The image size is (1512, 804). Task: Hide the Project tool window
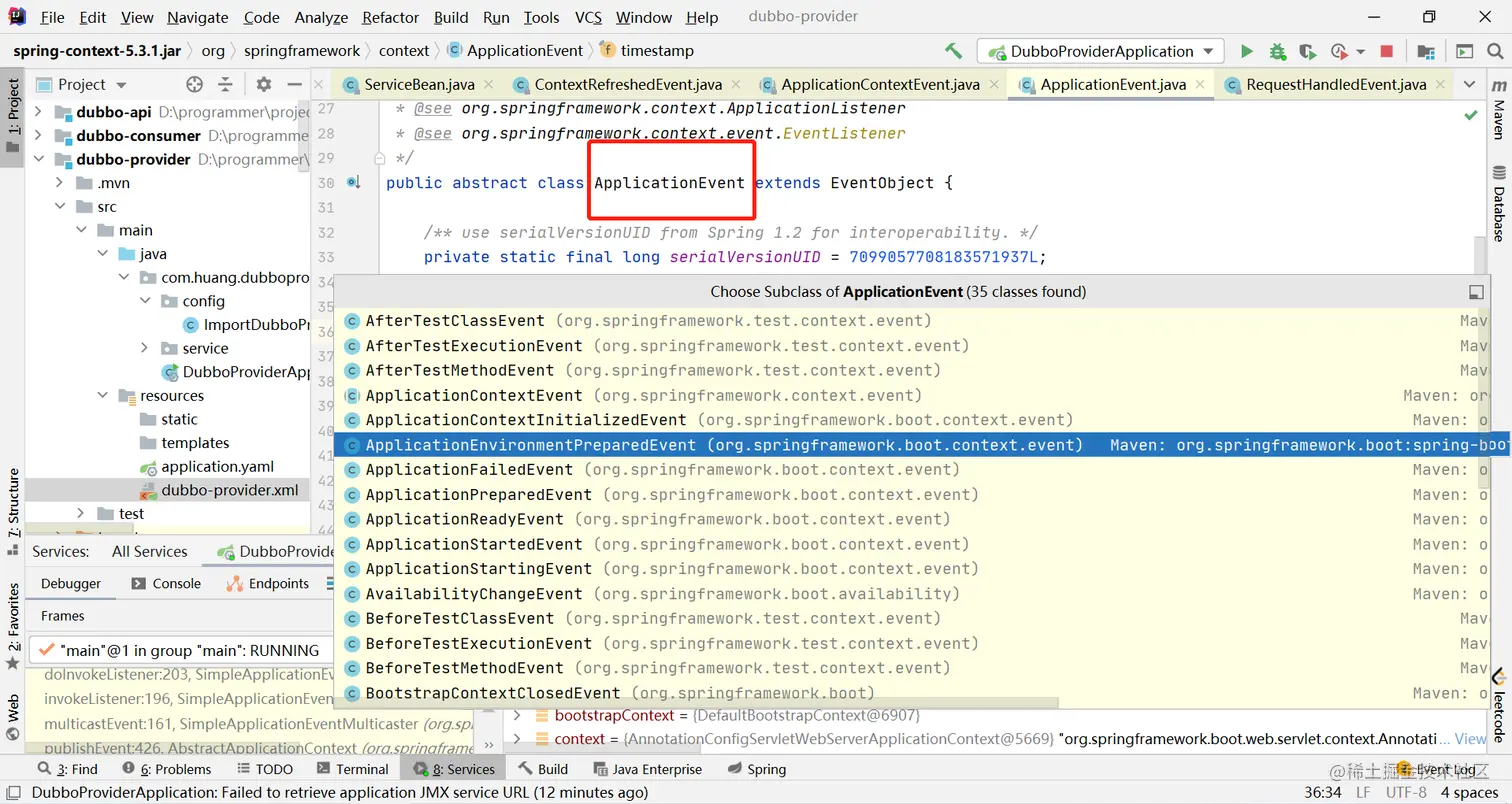click(x=294, y=85)
